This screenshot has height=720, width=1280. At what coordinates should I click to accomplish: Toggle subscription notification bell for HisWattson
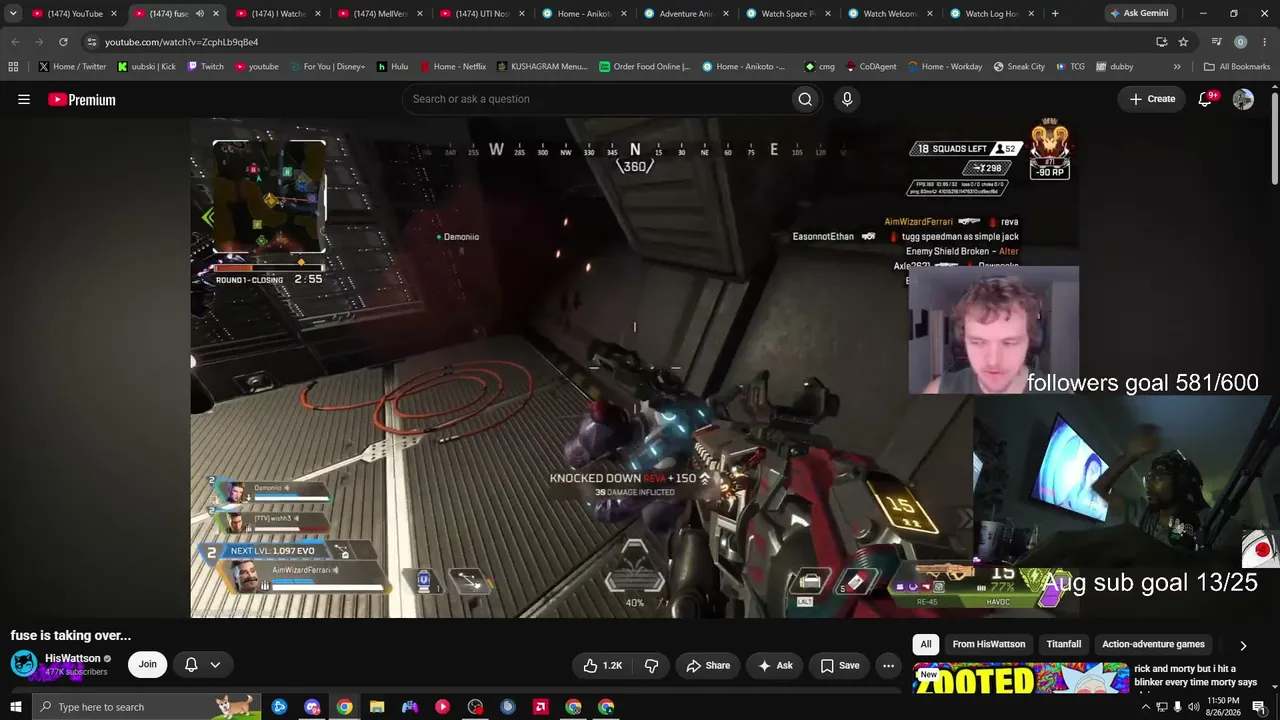click(x=202, y=665)
